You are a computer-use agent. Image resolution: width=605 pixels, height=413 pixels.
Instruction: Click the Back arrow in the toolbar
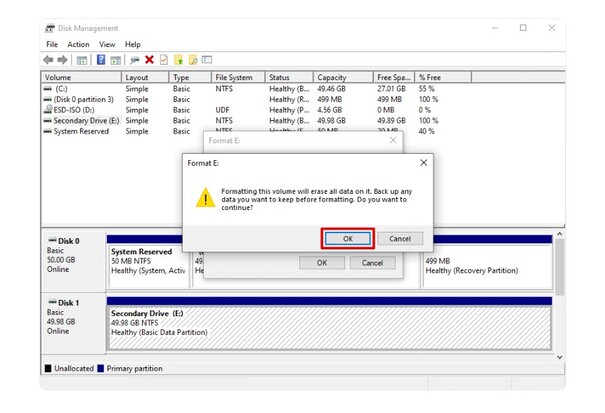click(x=50, y=60)
